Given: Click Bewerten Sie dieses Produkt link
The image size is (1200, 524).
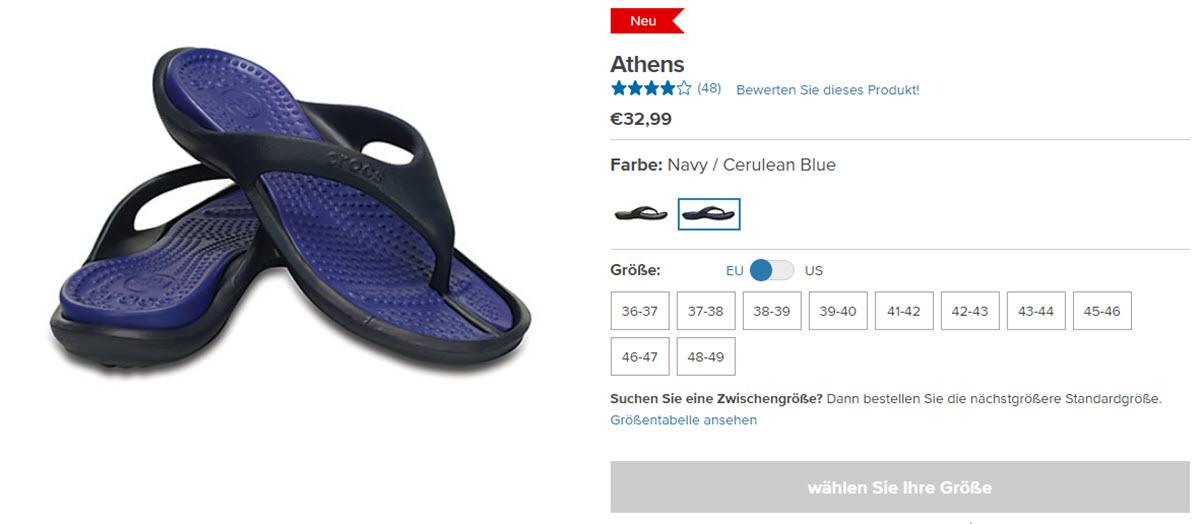Looking at the screenshot, I should tap(828, 90).
